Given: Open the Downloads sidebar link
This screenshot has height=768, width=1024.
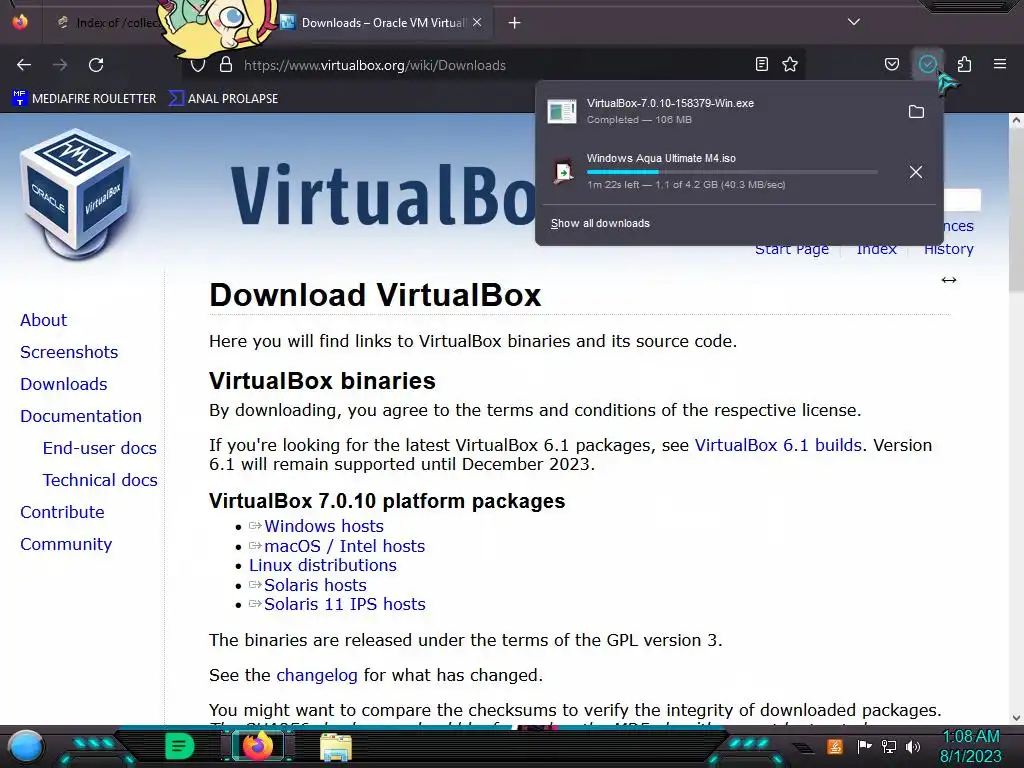Looking at the screenshot, I should [64, 384].
